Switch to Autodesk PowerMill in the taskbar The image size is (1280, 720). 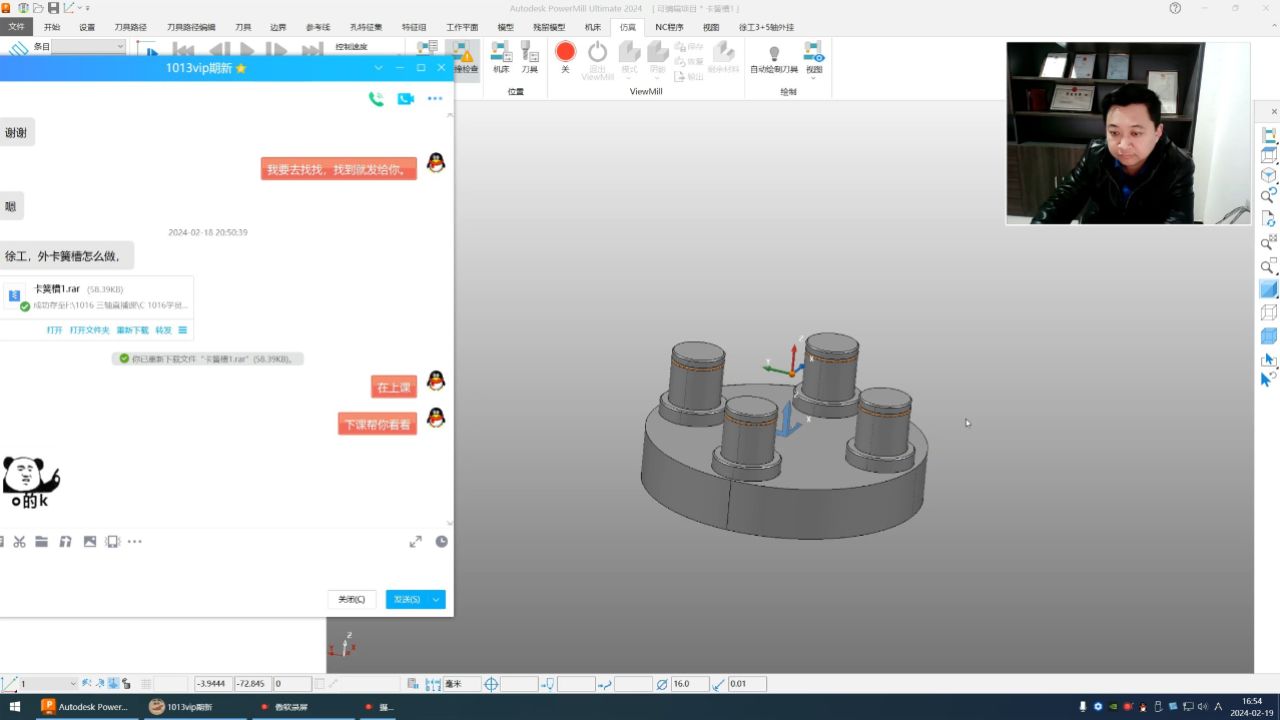tap(85, 707)
